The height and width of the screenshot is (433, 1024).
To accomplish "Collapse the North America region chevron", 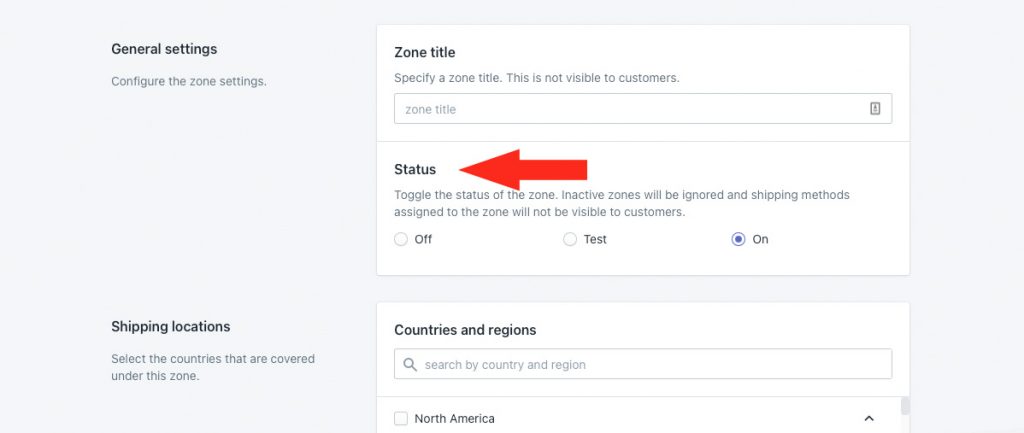I will coord(869,418).
